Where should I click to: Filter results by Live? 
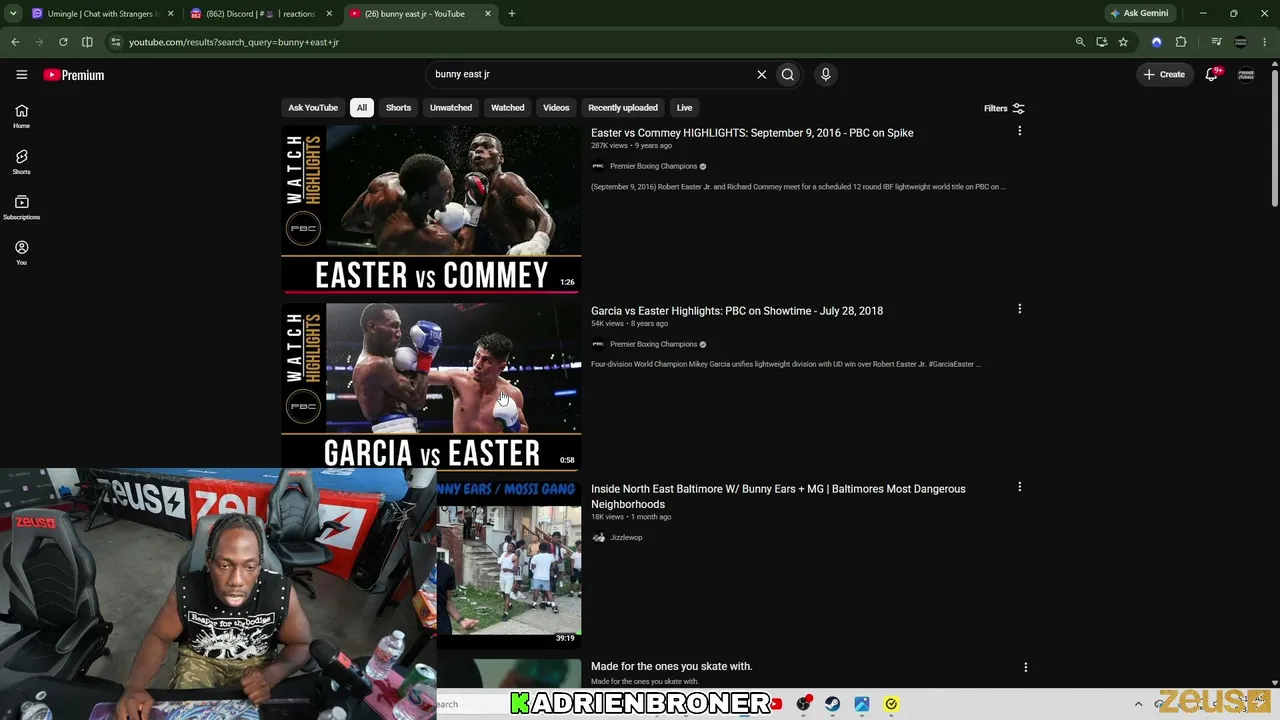(x=684, y=108)
